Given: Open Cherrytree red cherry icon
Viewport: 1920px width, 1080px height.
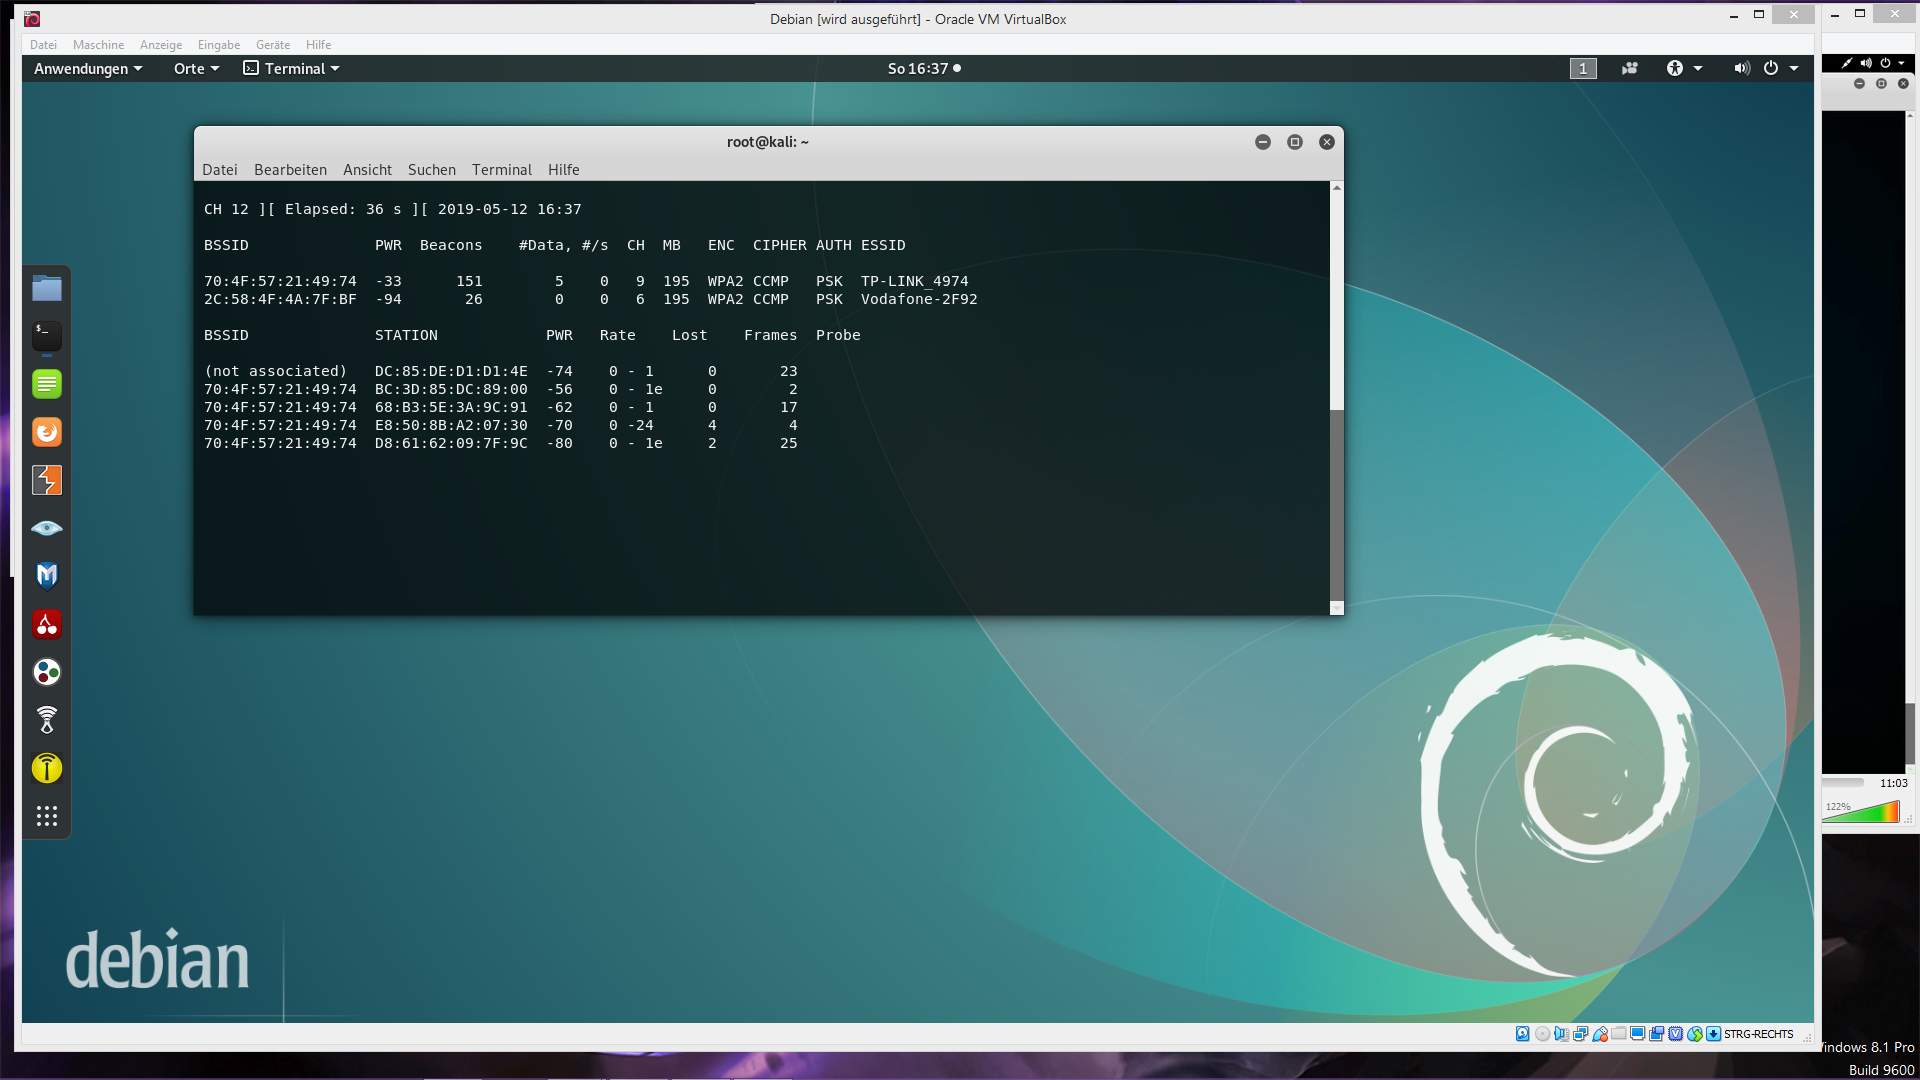Looking at the screenshot, I should click(47, 625).
